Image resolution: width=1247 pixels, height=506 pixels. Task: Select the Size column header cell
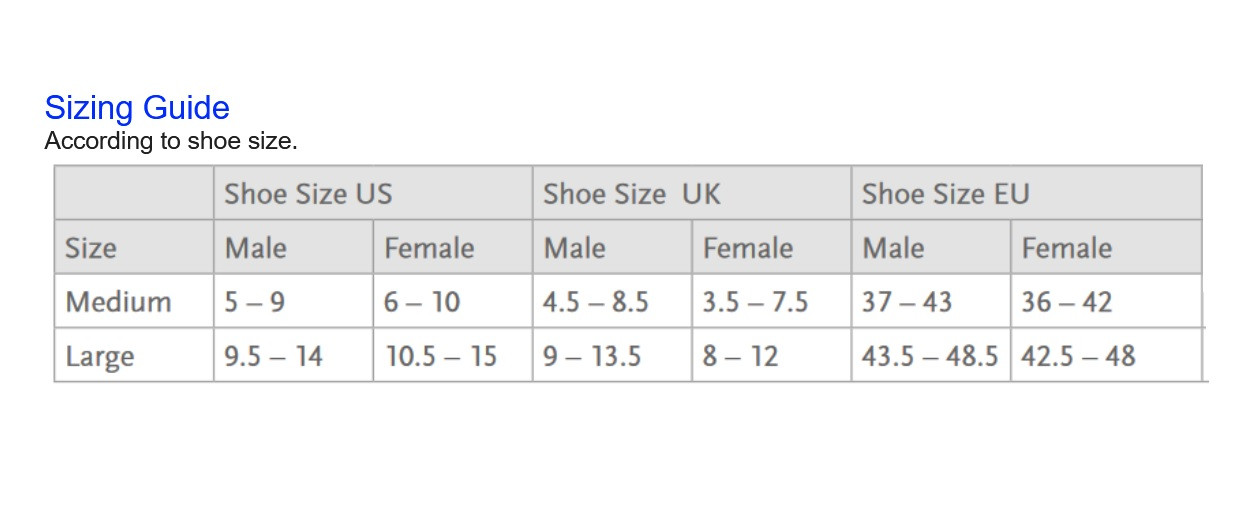[x=134, y=247]
